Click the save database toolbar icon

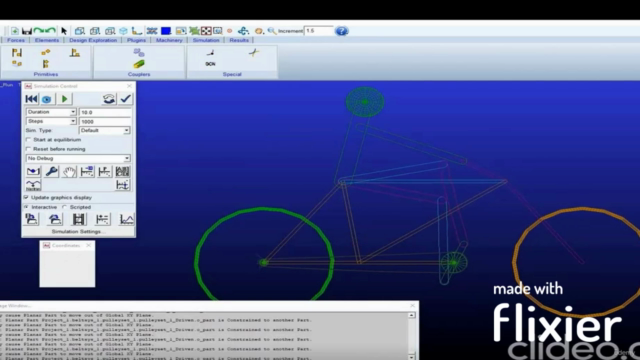tap(27, 31)
